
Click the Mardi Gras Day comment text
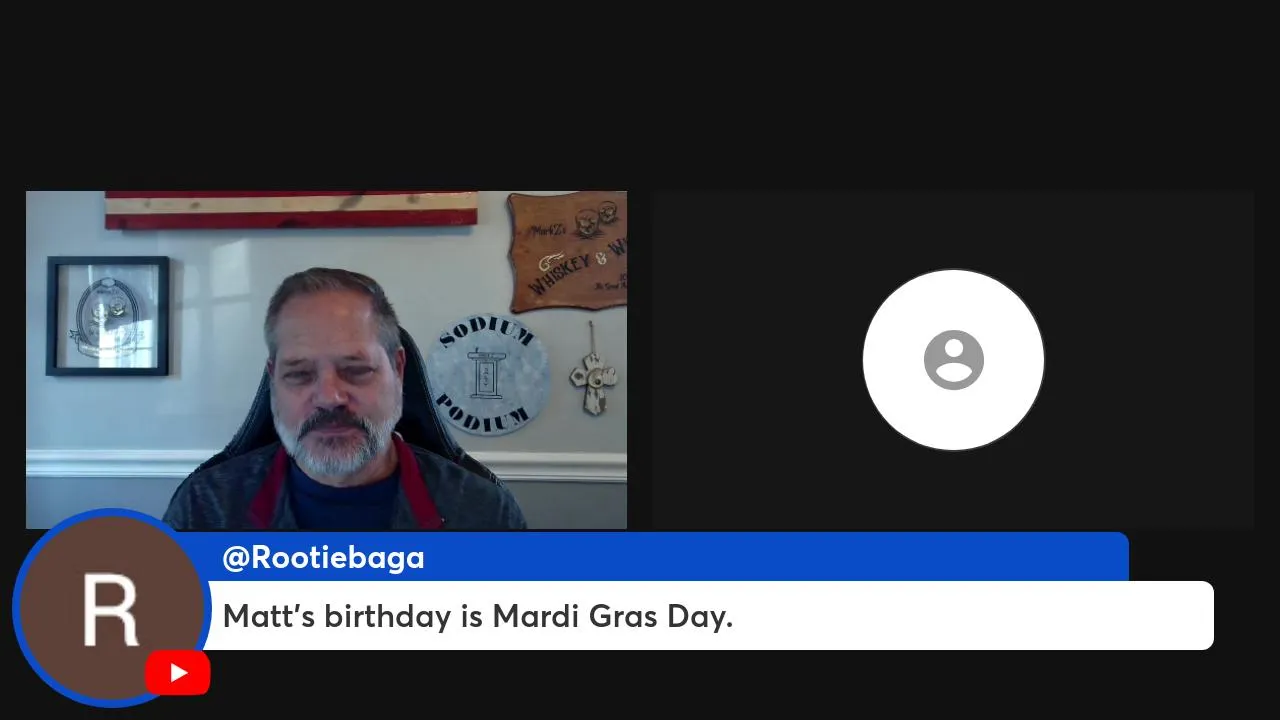tap(478, 616)
